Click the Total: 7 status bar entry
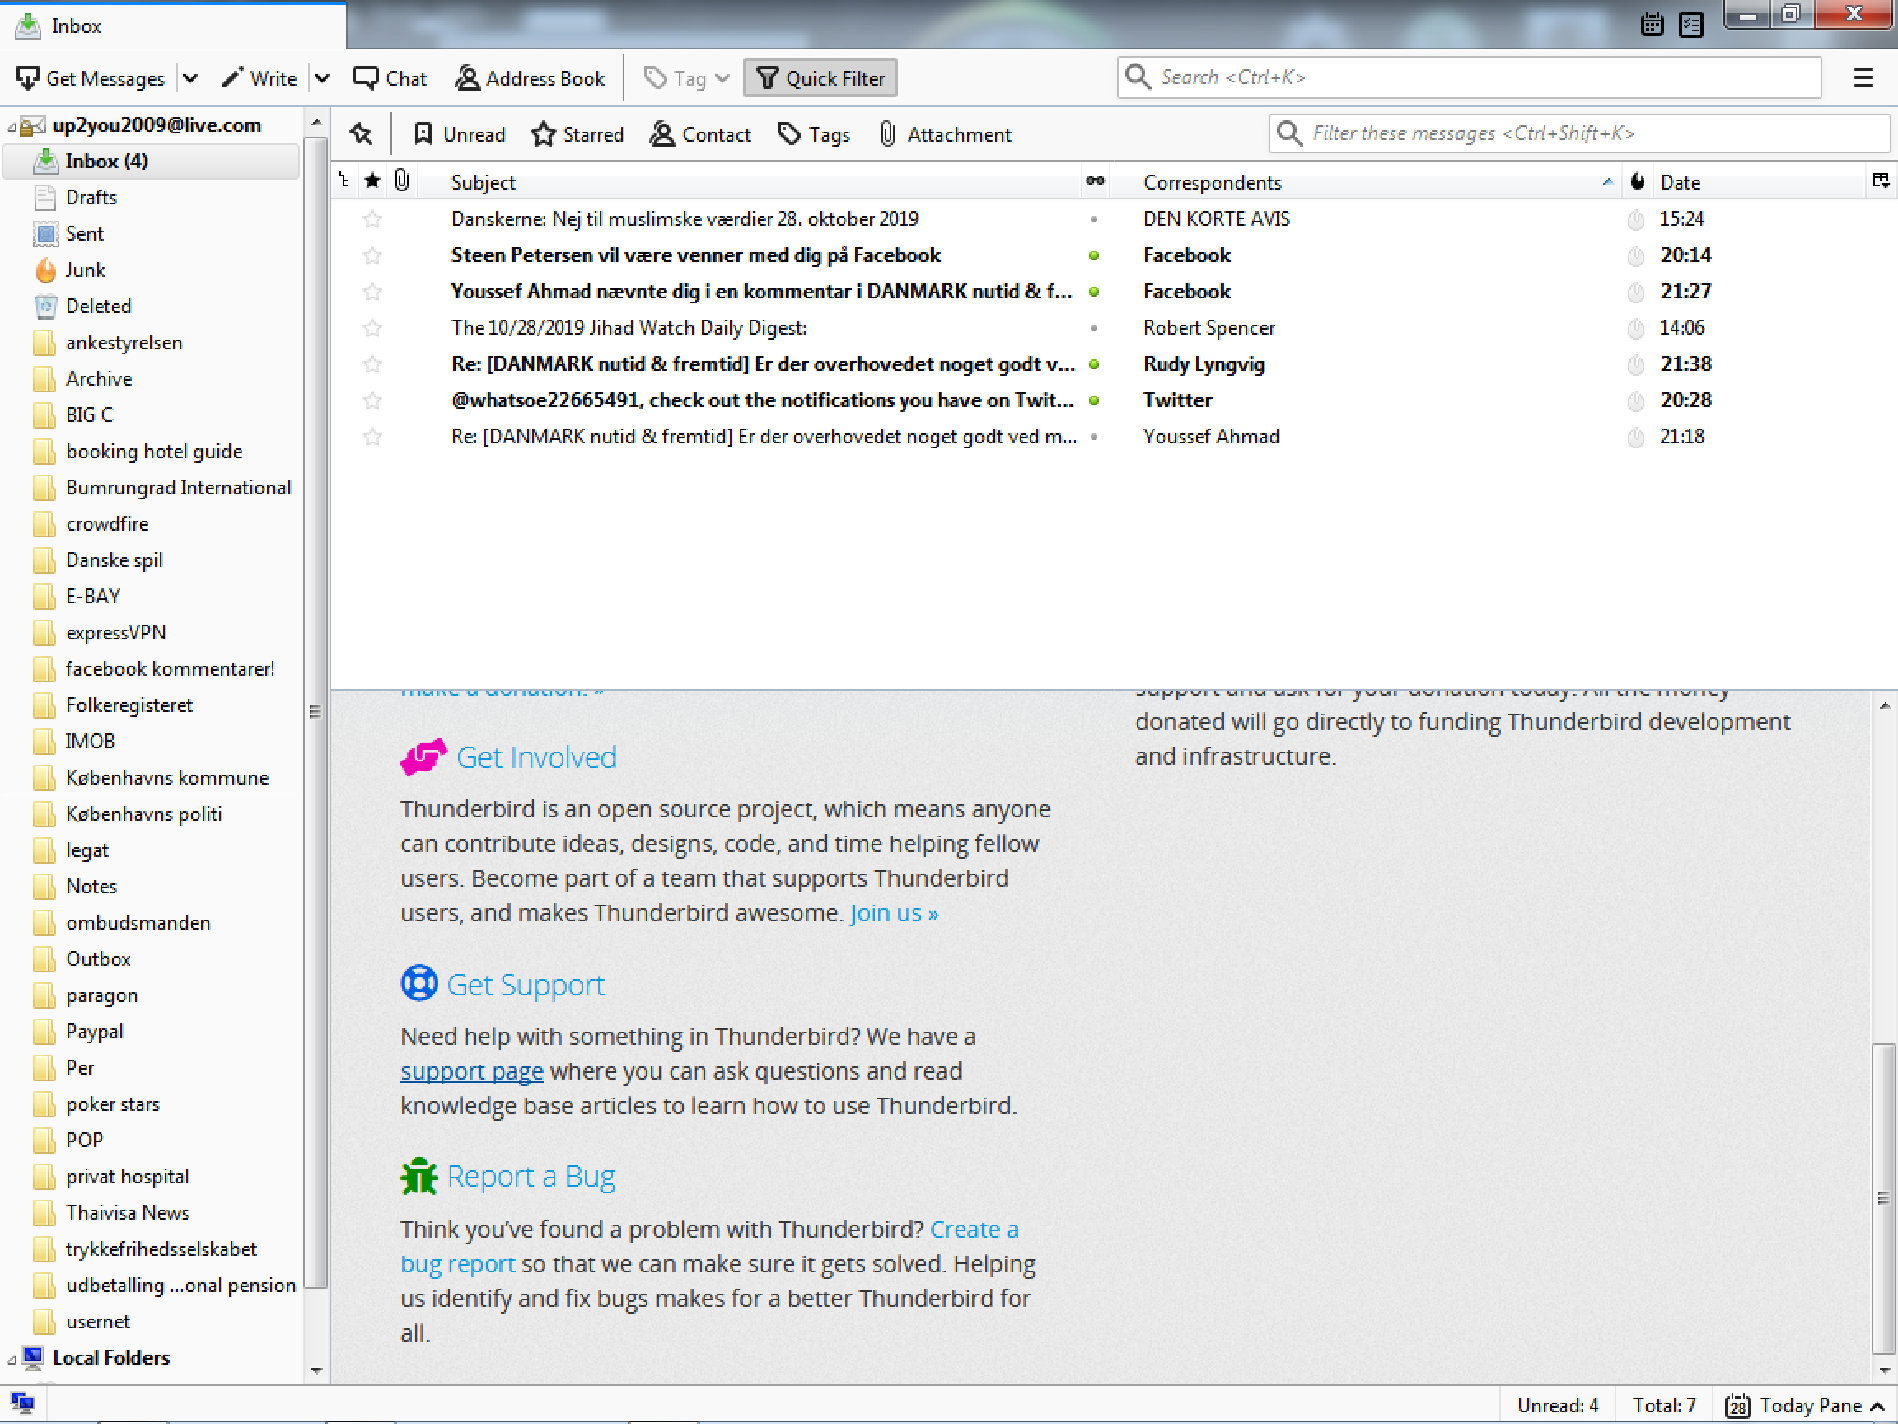Image resolution: width=1898 pixels, height=1424 pixels. (1664, 1405)
